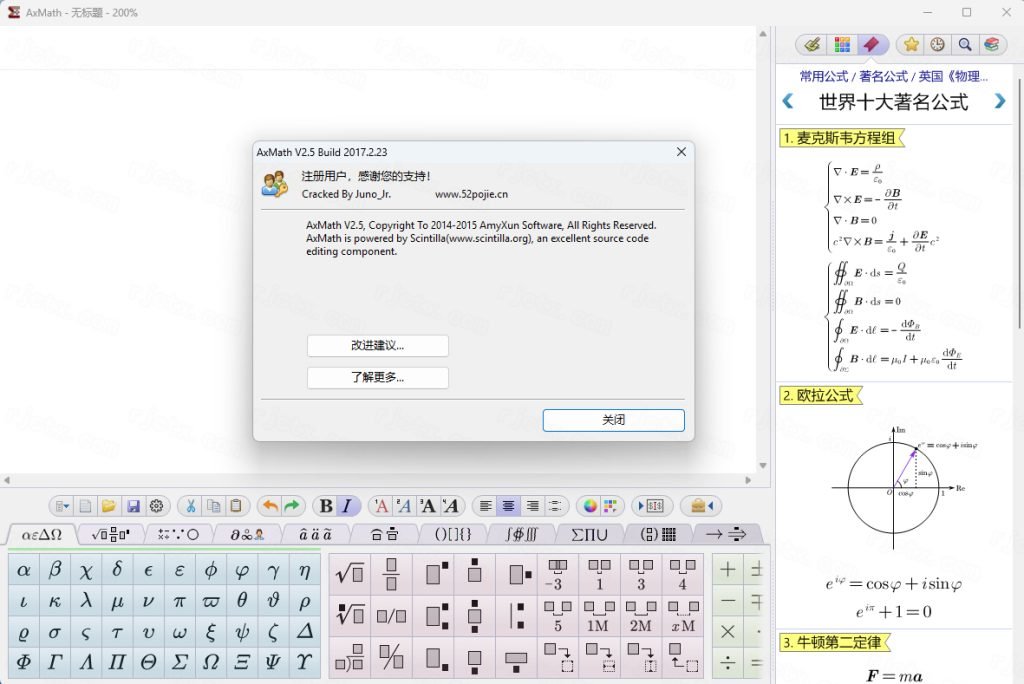Open a file with the folder icon
Screen dimensions: 1024x684
click(x=108, y=506)
